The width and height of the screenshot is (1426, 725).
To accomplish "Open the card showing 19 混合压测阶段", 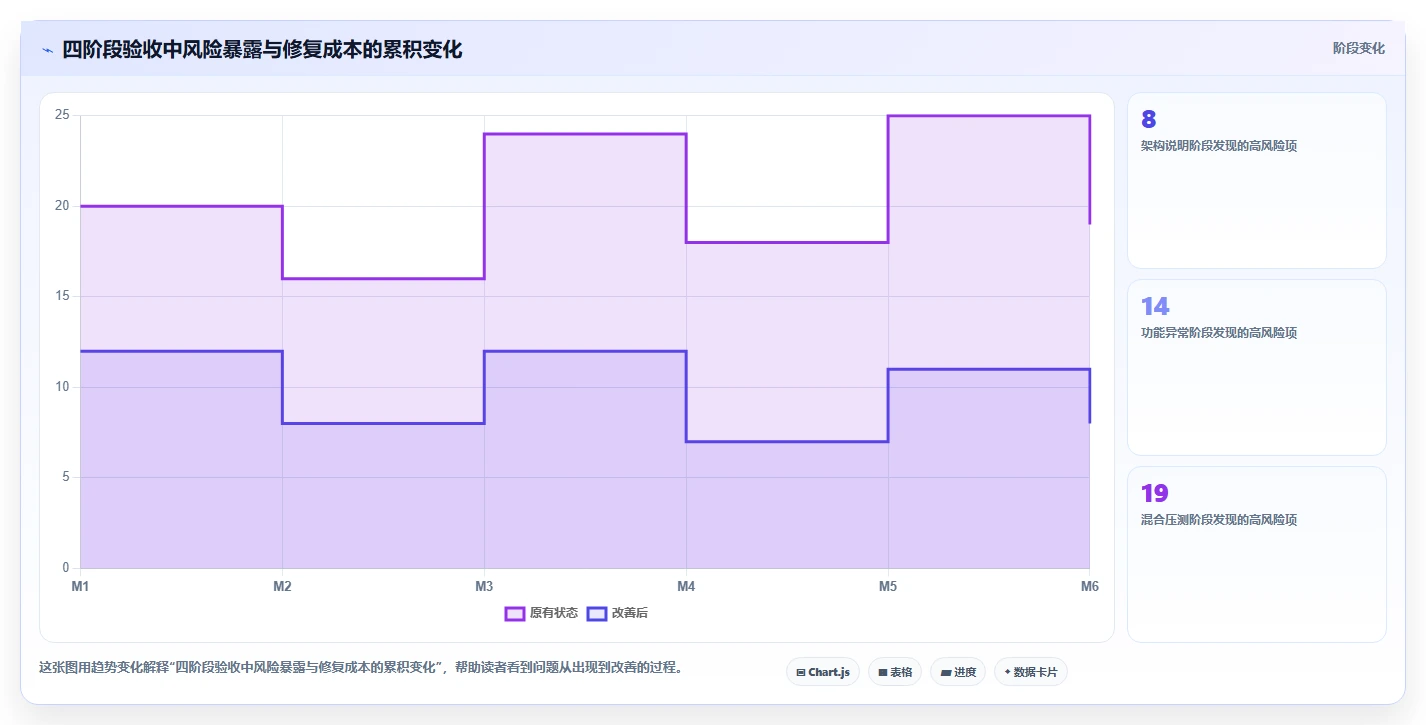I will (x=1257, y=554).
